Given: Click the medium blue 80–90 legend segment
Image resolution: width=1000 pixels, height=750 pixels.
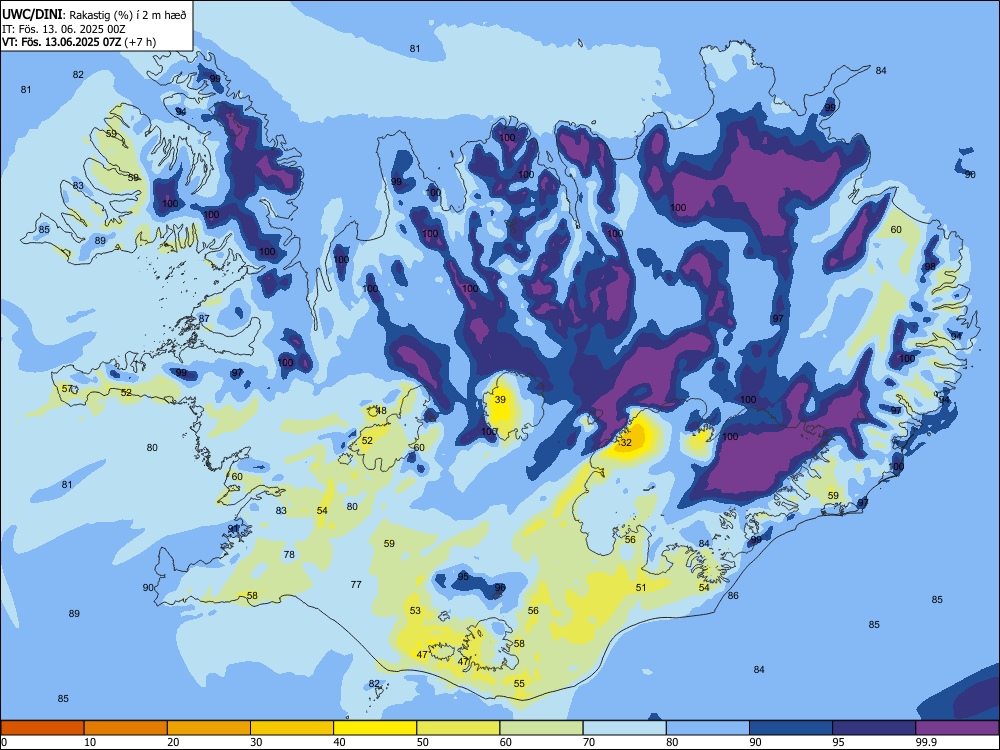Looking at the screenshot, I should pos(708,728).
